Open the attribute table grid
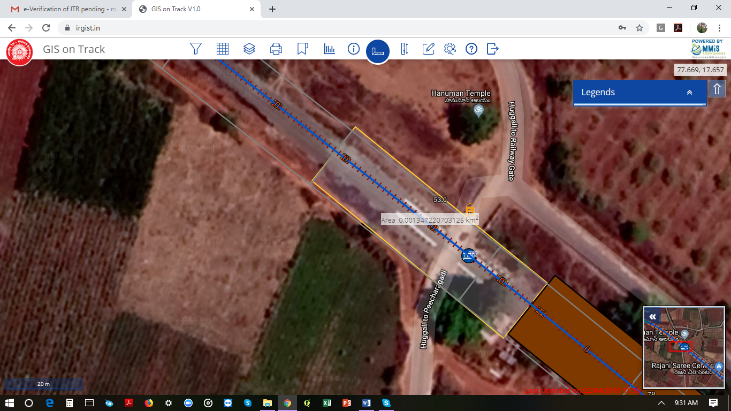 tap(223, 49)
